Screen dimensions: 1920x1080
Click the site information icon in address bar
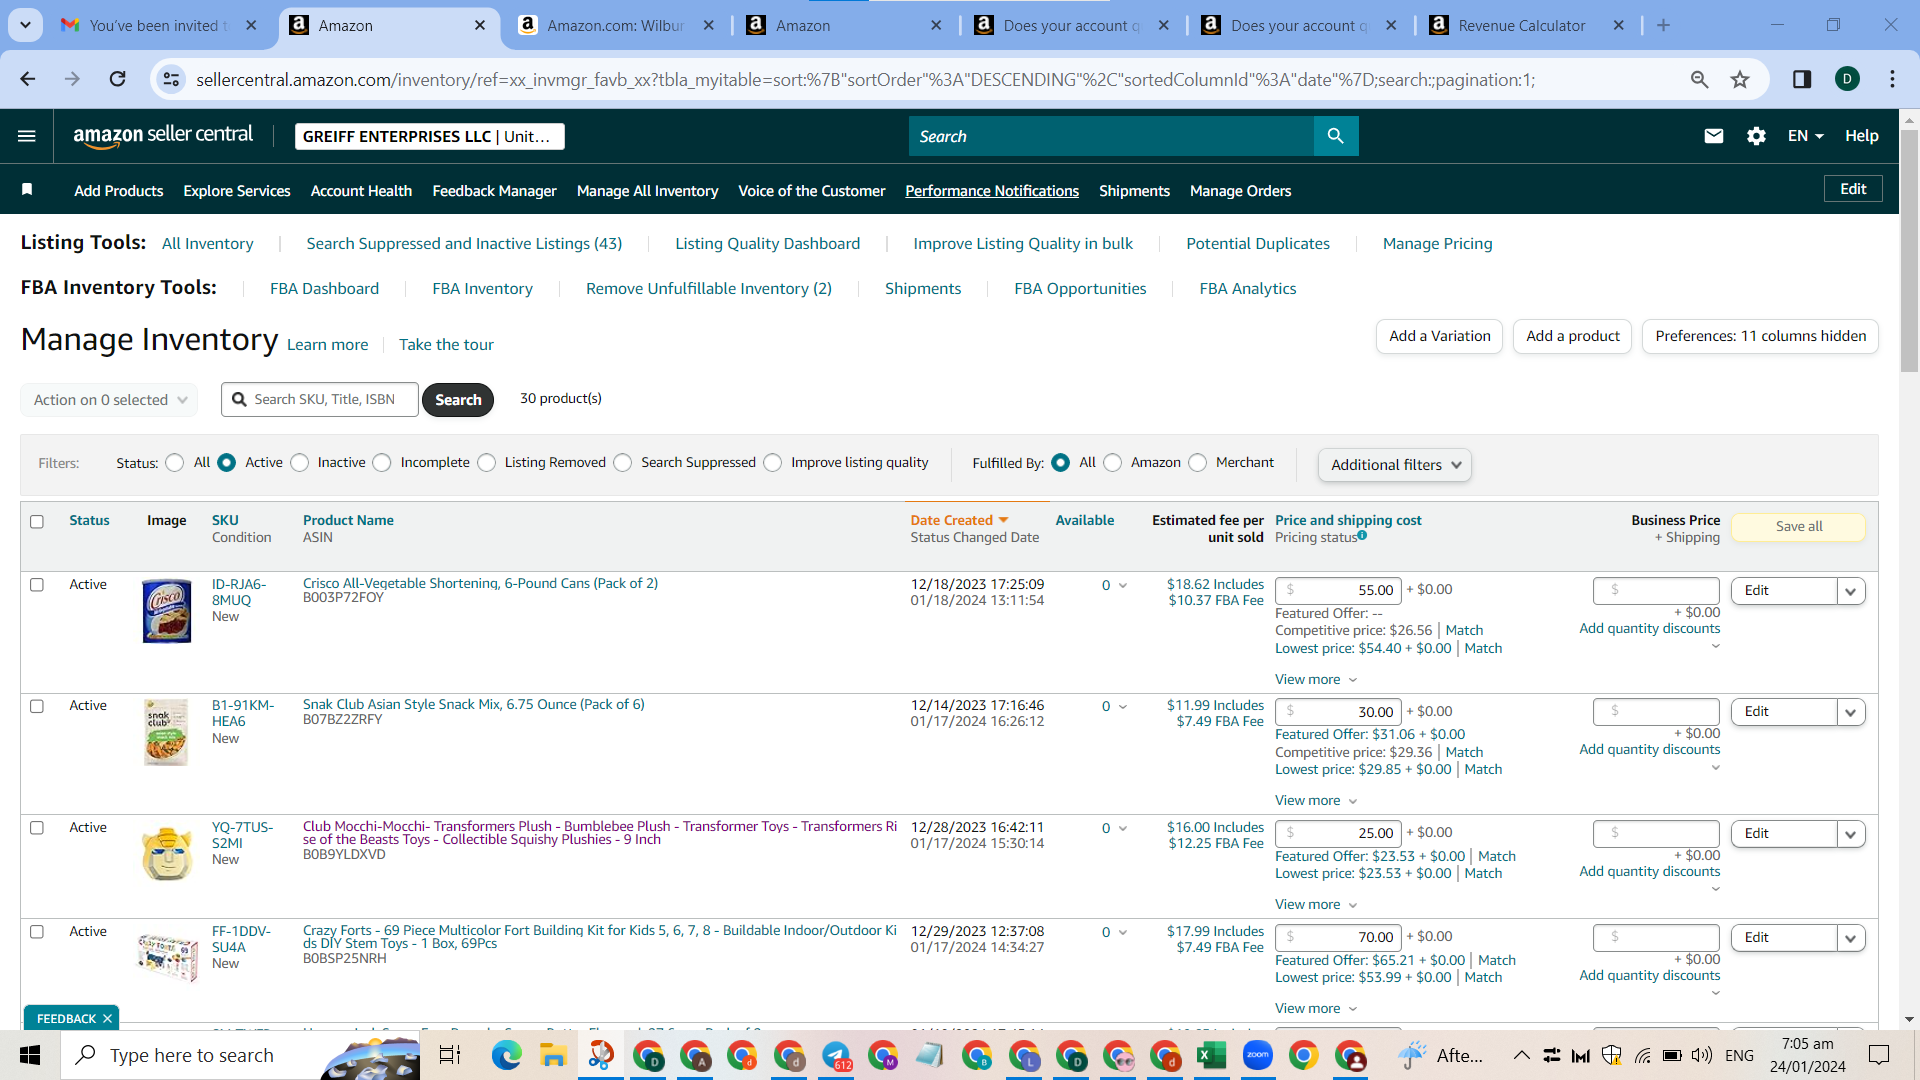pos(172,79)
